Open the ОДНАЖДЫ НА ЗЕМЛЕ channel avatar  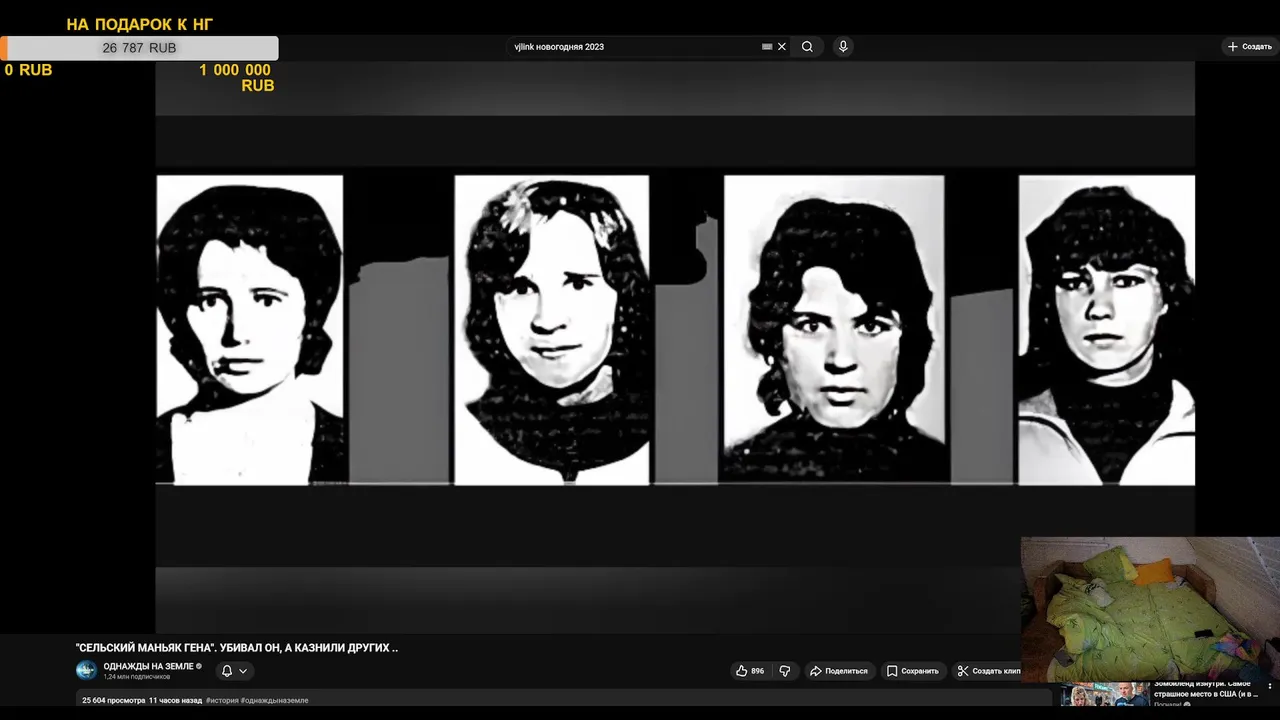point(87,670)
